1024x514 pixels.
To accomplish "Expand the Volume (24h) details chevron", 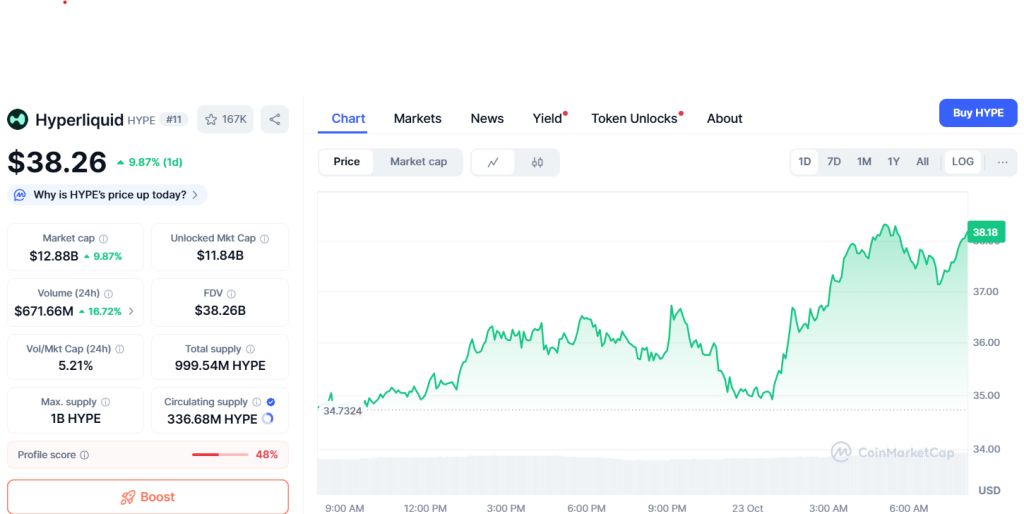I will (x=131, y=312).
